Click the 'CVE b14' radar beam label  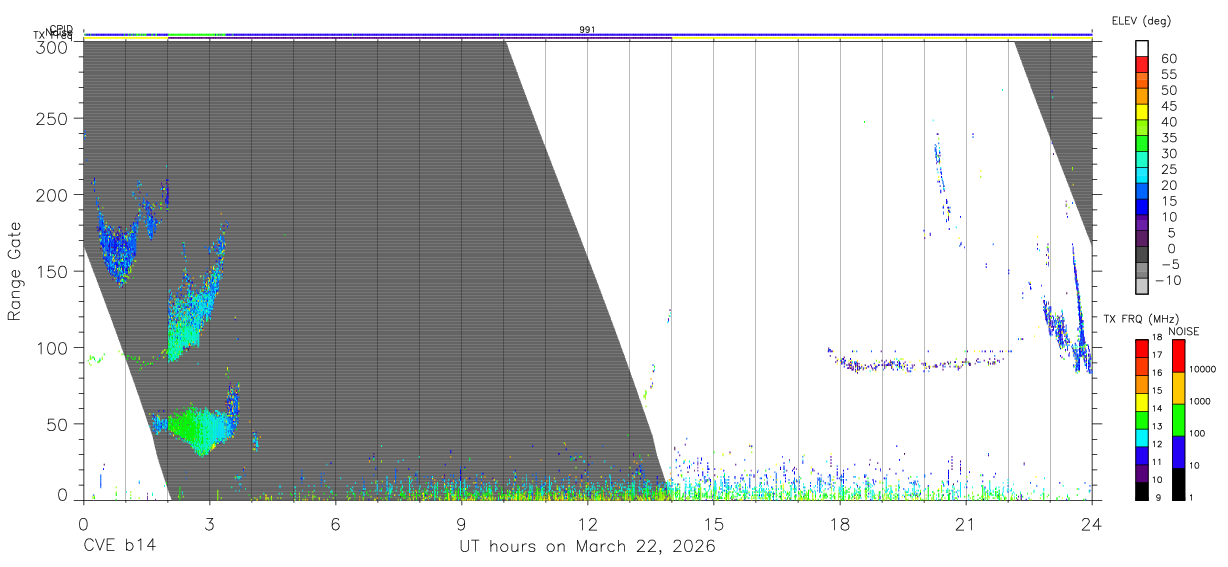pos(118,546)
